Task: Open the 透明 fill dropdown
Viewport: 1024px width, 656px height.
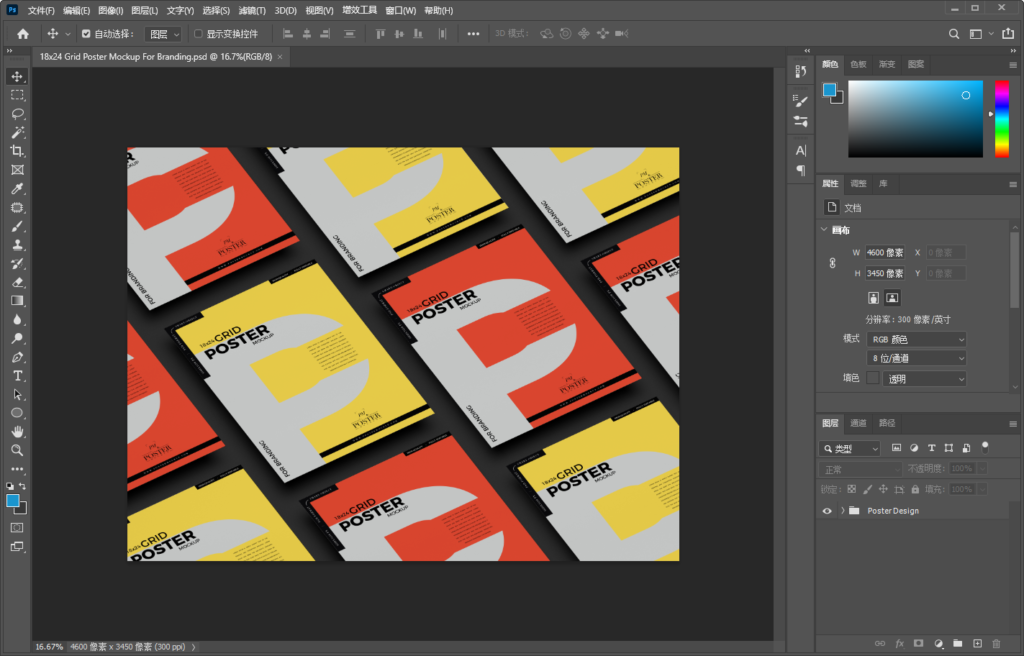Action: 924,379
